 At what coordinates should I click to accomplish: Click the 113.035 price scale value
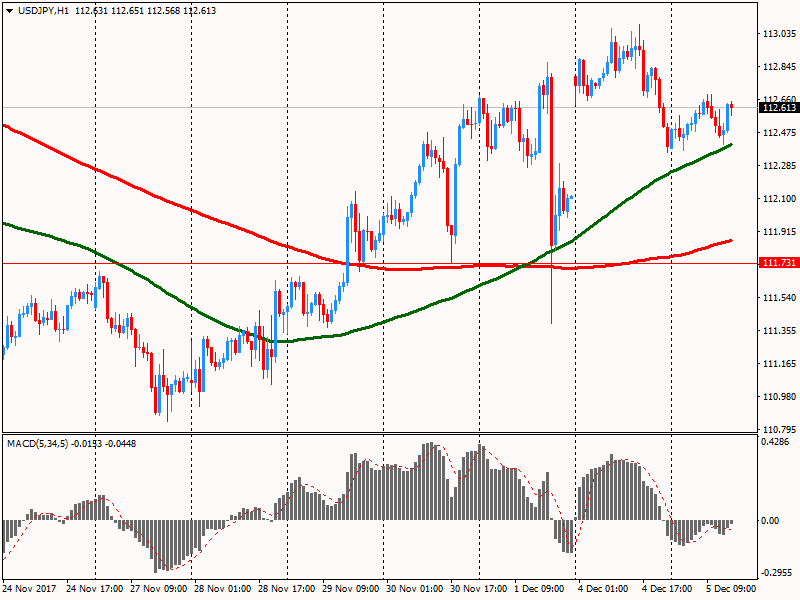click(779, 34)
